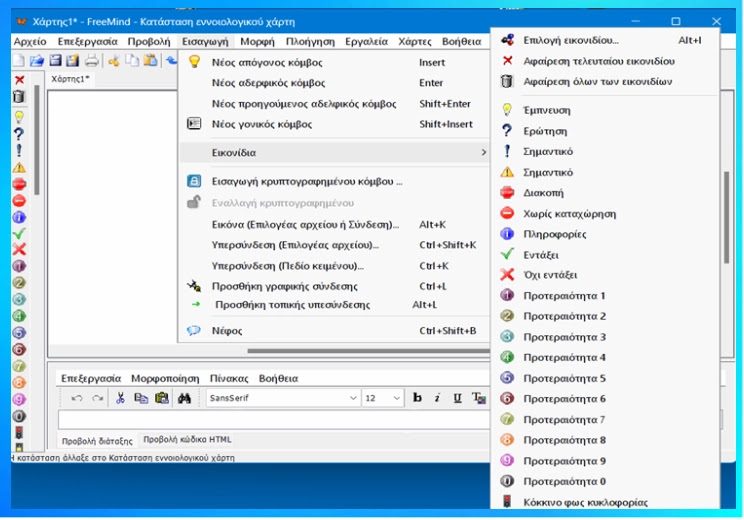Select Επιλογή εικονιδίου in icons submenu
Image resolution: width=744 pixels, height=520 pixels.
pos(605,40)
